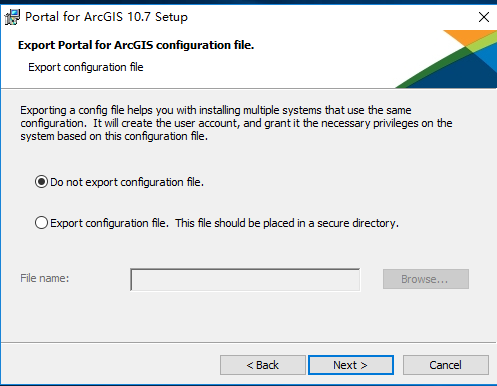Click the 'Portal for ArcGIS 10.7 Setup' title text
497x386 pixels.
click(x=106, y=17)
